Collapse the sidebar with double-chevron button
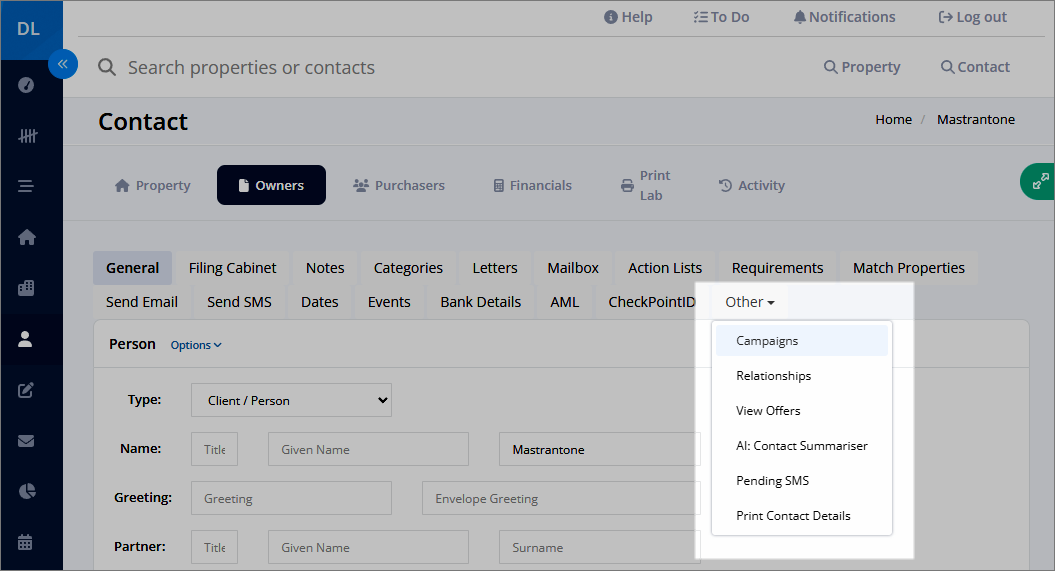Screen dimensions: 1055x571 [x=63, y=64]
